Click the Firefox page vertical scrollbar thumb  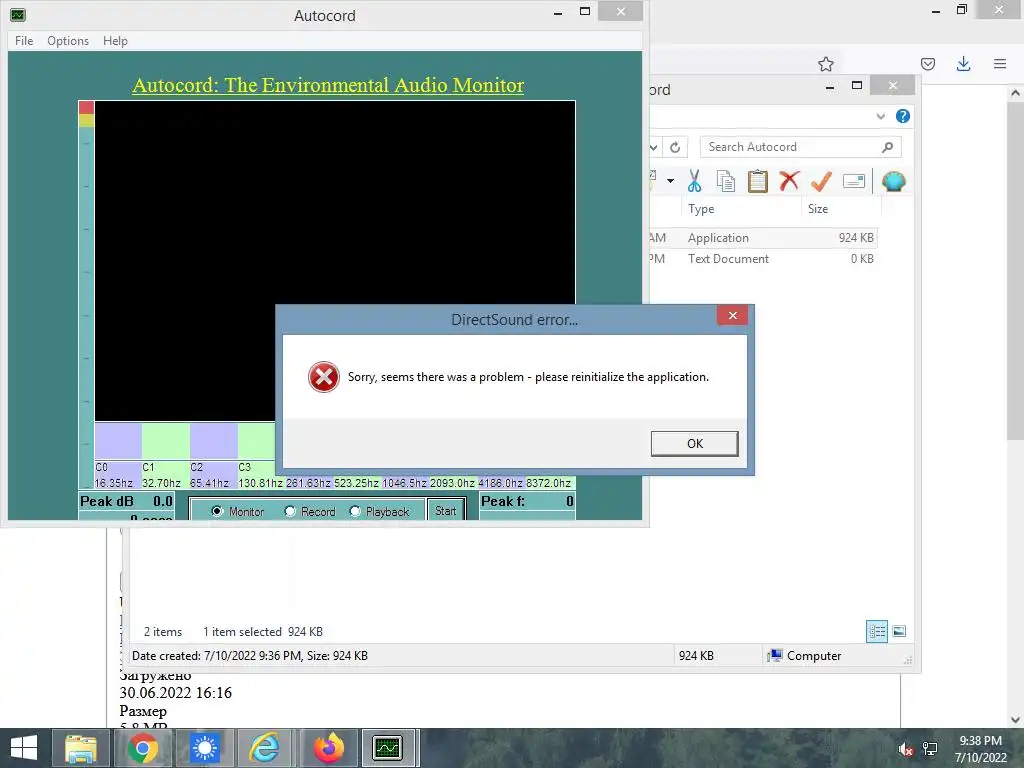point(1014,270)
